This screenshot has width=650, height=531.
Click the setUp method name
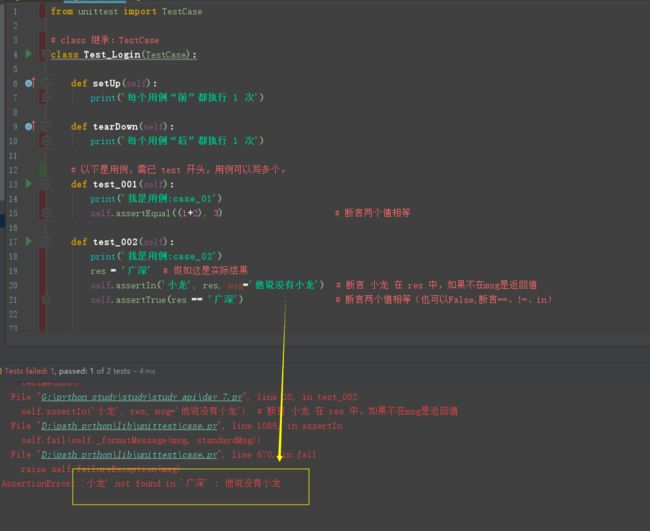pos(107,83)
